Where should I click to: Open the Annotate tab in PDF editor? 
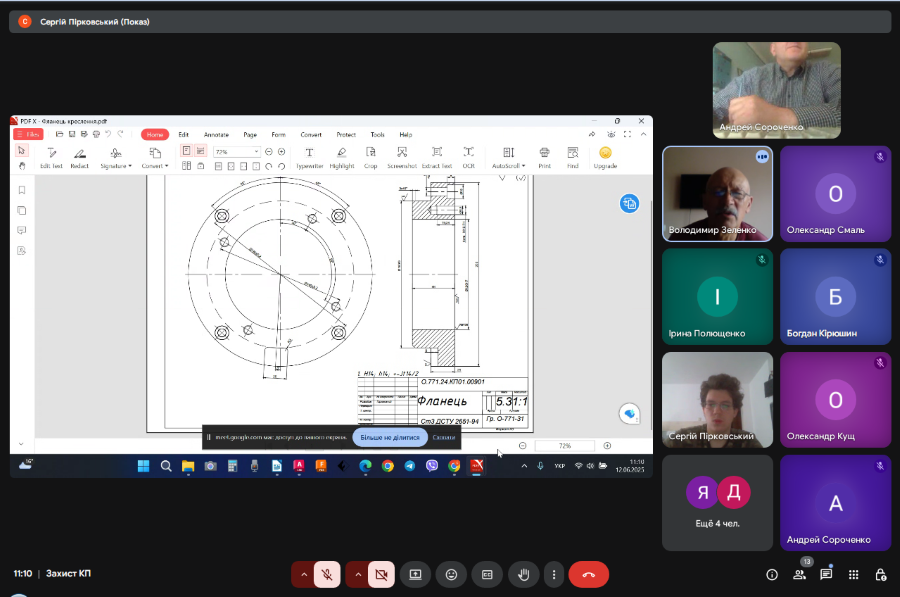coord(216,134)
